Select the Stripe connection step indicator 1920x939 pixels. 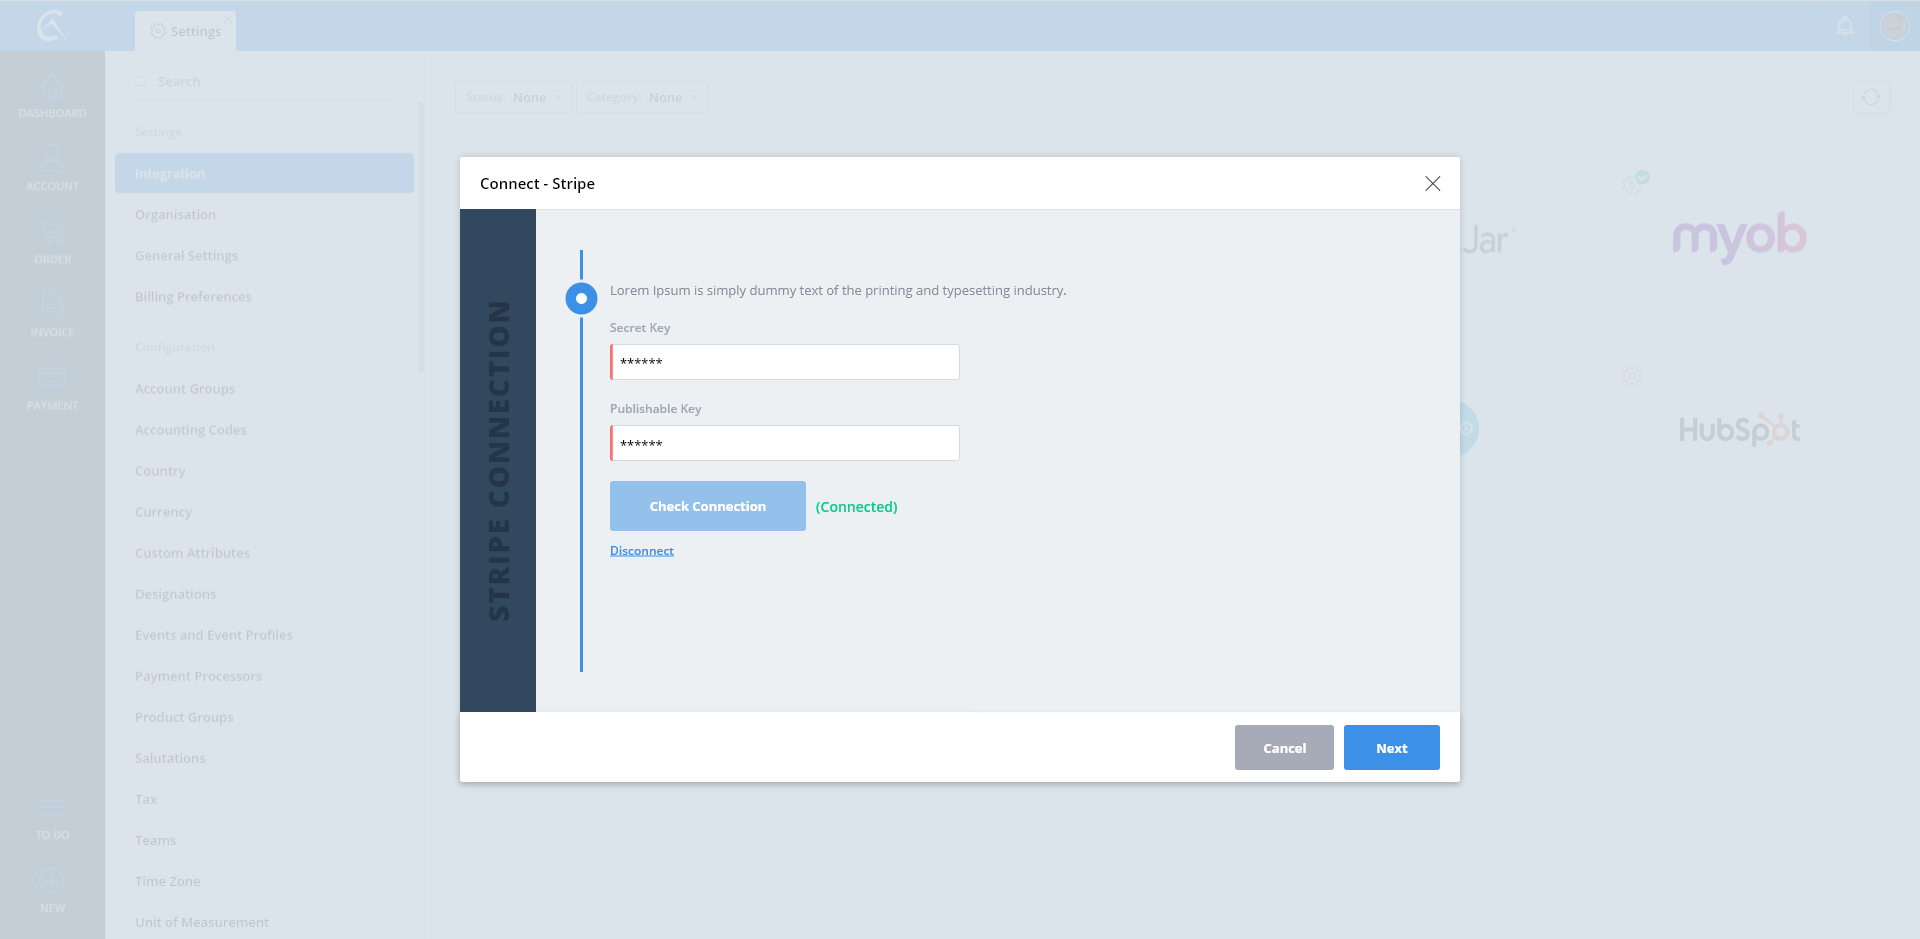pyautogui.click(x=581, y=298)
